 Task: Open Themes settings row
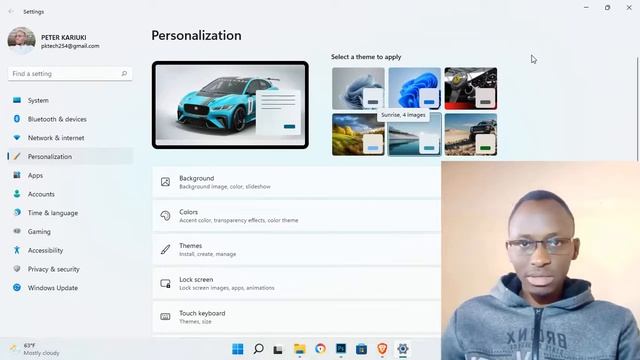[x=297, y=249]
